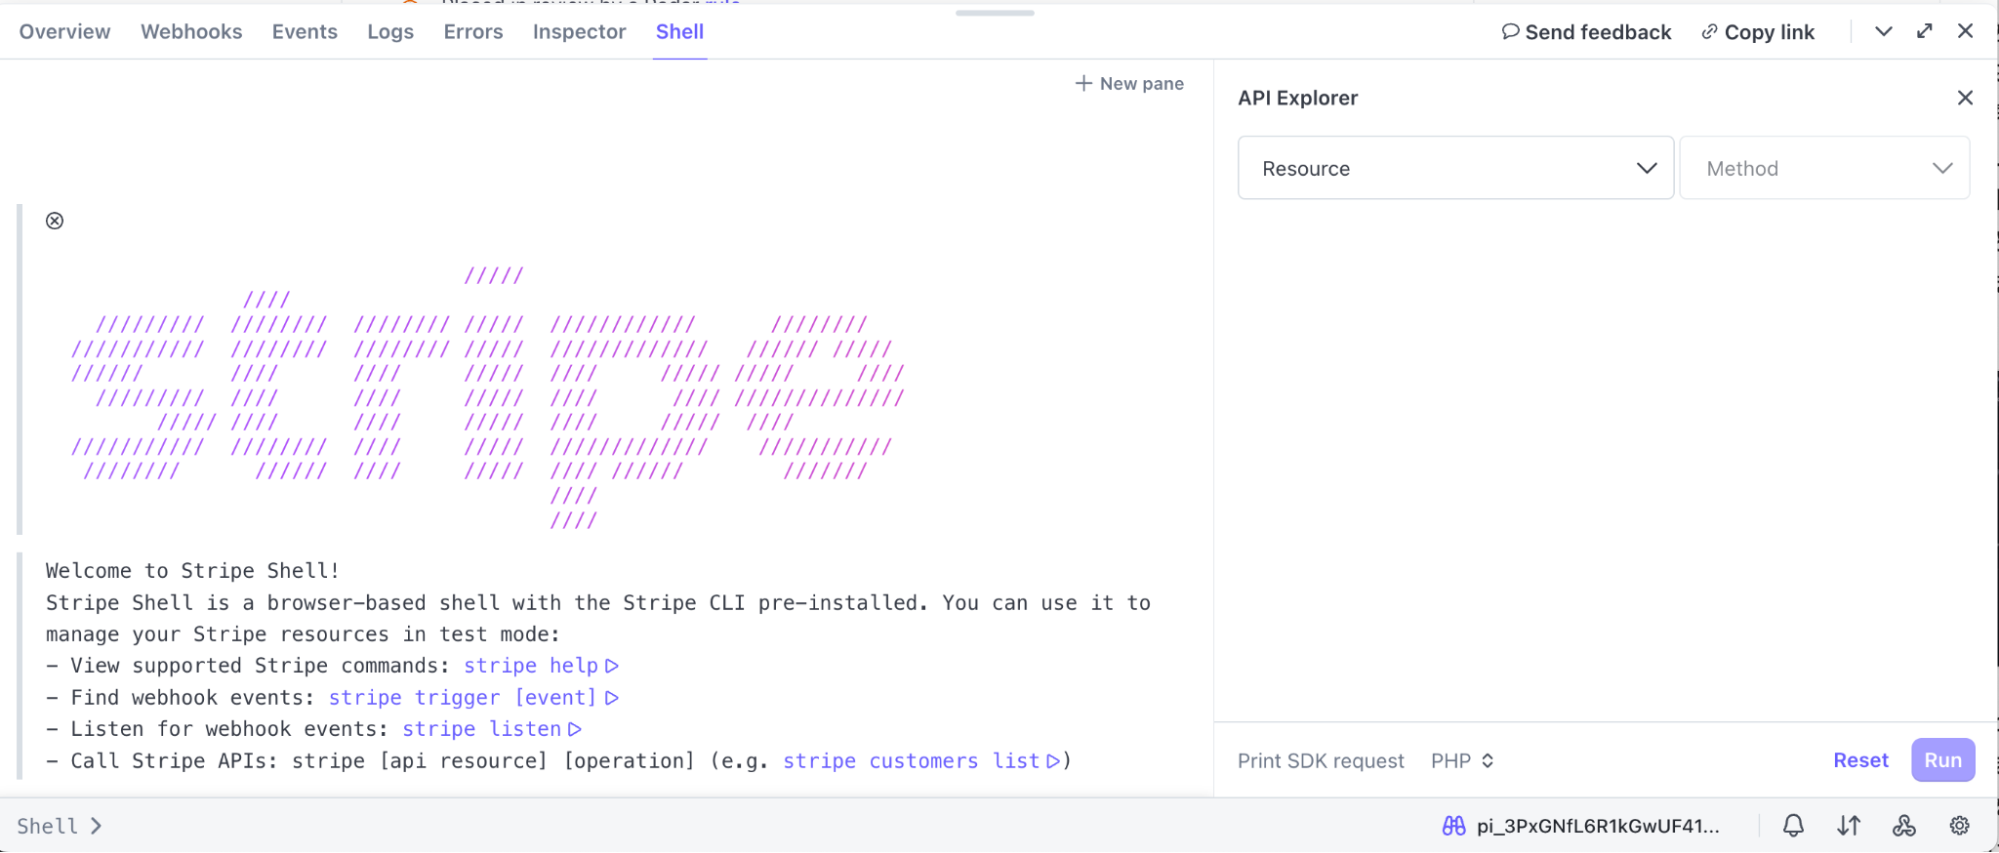Click Send feedback
1999x853 pixels.
[x=1586, y=32]
